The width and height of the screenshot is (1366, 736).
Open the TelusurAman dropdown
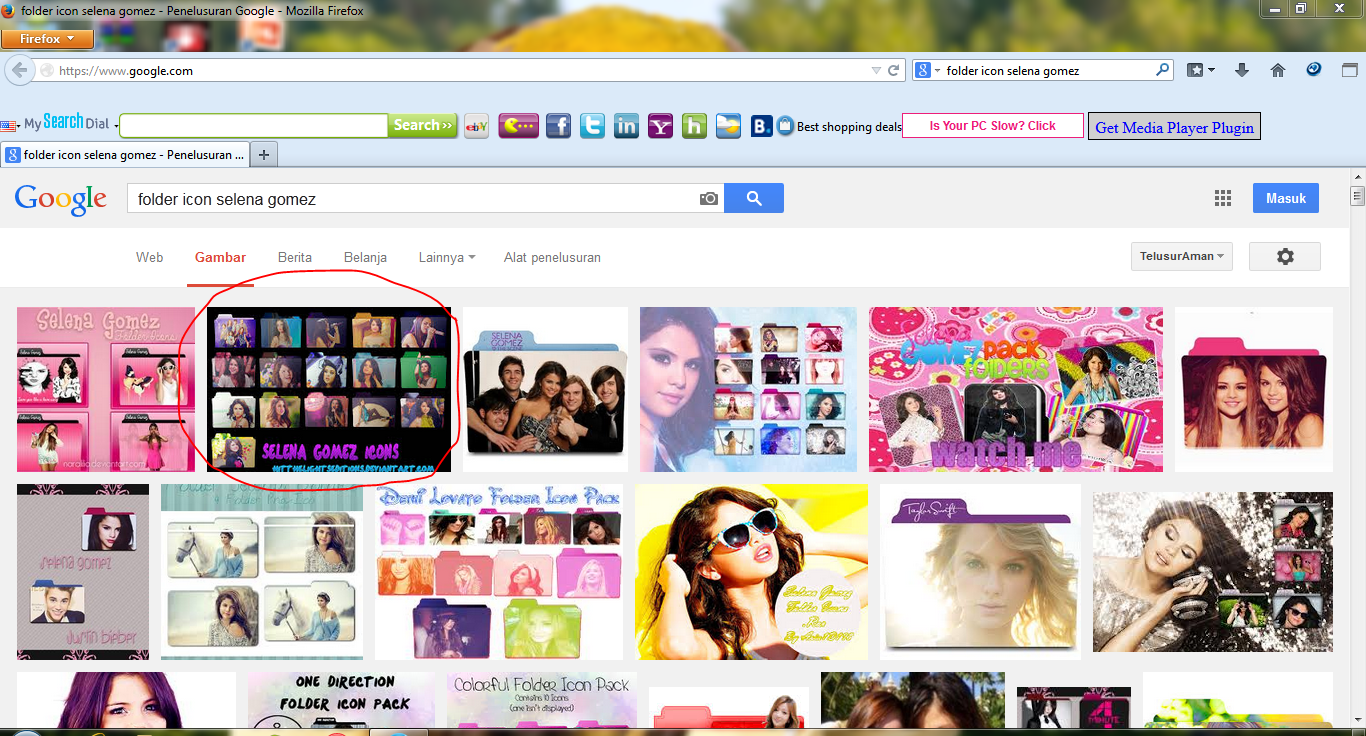[1182, 256]
